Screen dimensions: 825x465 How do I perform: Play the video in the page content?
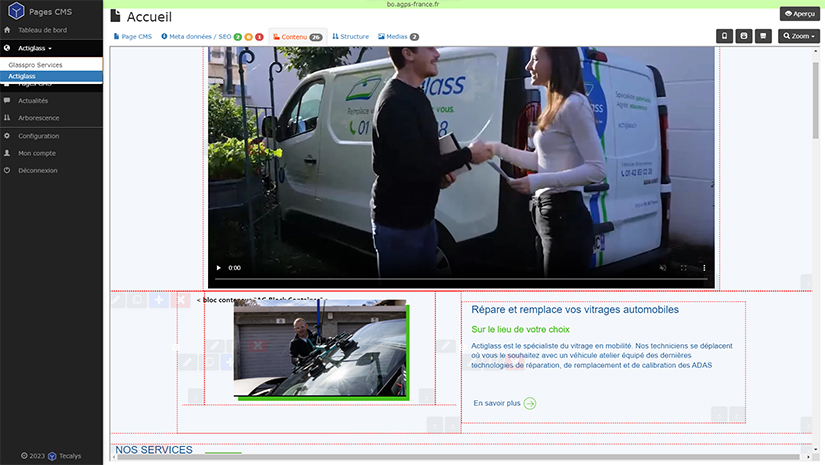218,268
